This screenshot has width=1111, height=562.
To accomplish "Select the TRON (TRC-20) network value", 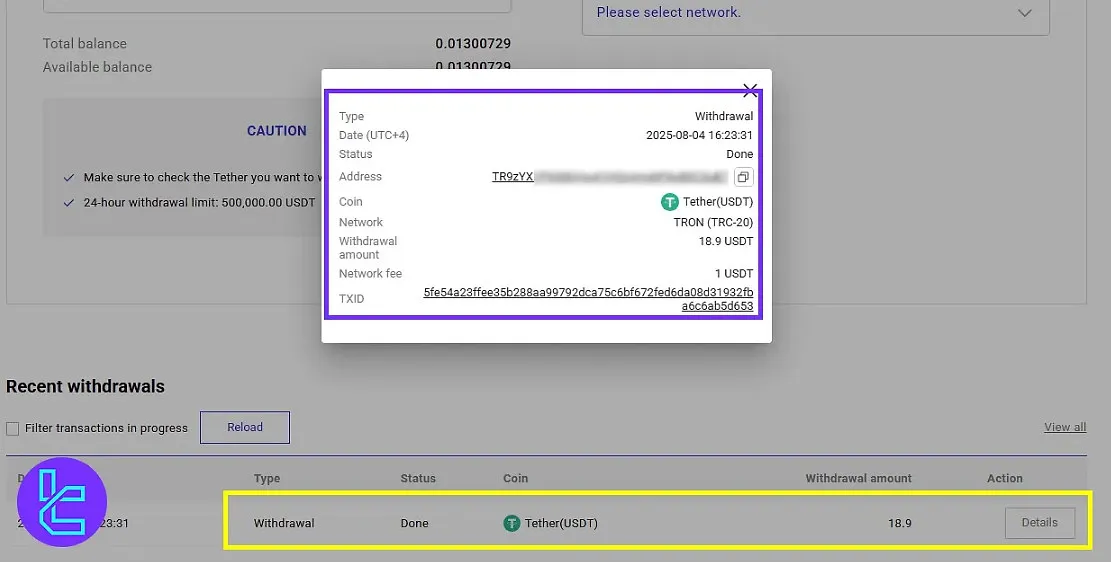I will 714,222.
